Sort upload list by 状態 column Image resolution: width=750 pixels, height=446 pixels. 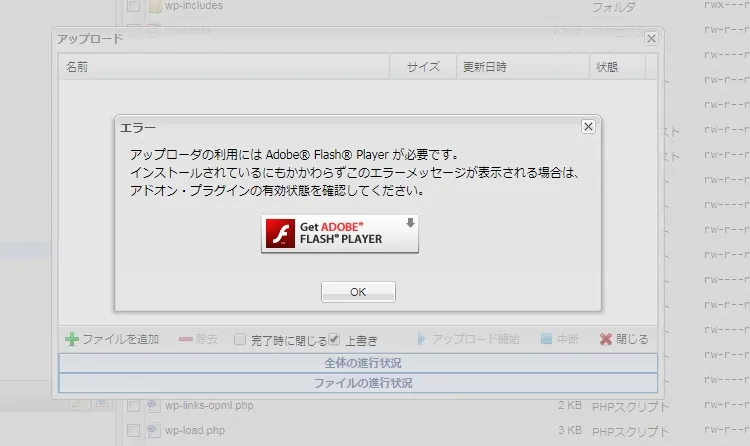tap(618, 67)
